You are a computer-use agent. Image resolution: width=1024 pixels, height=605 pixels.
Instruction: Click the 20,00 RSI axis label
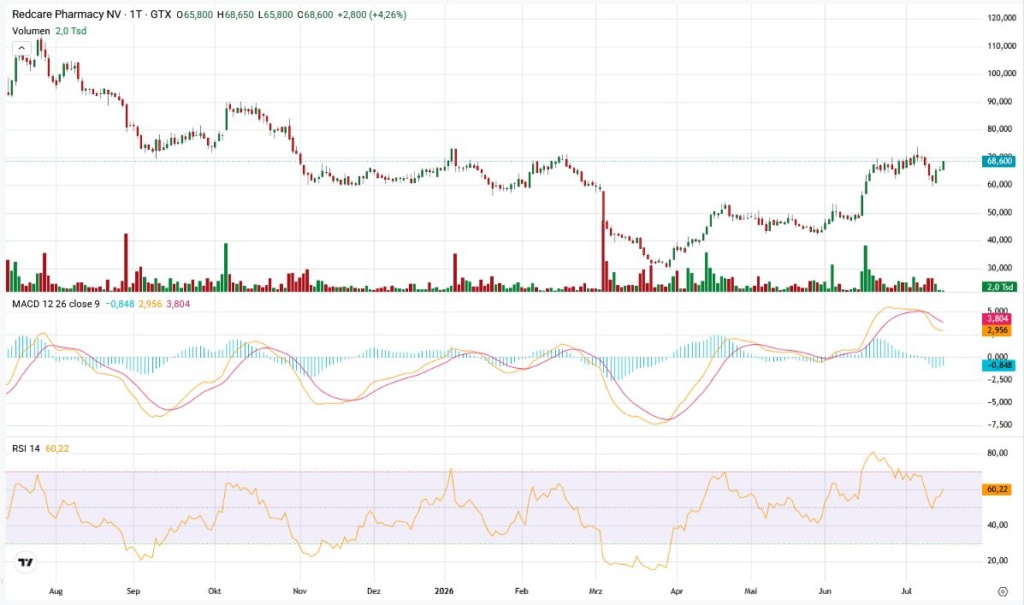coord(997,561)
